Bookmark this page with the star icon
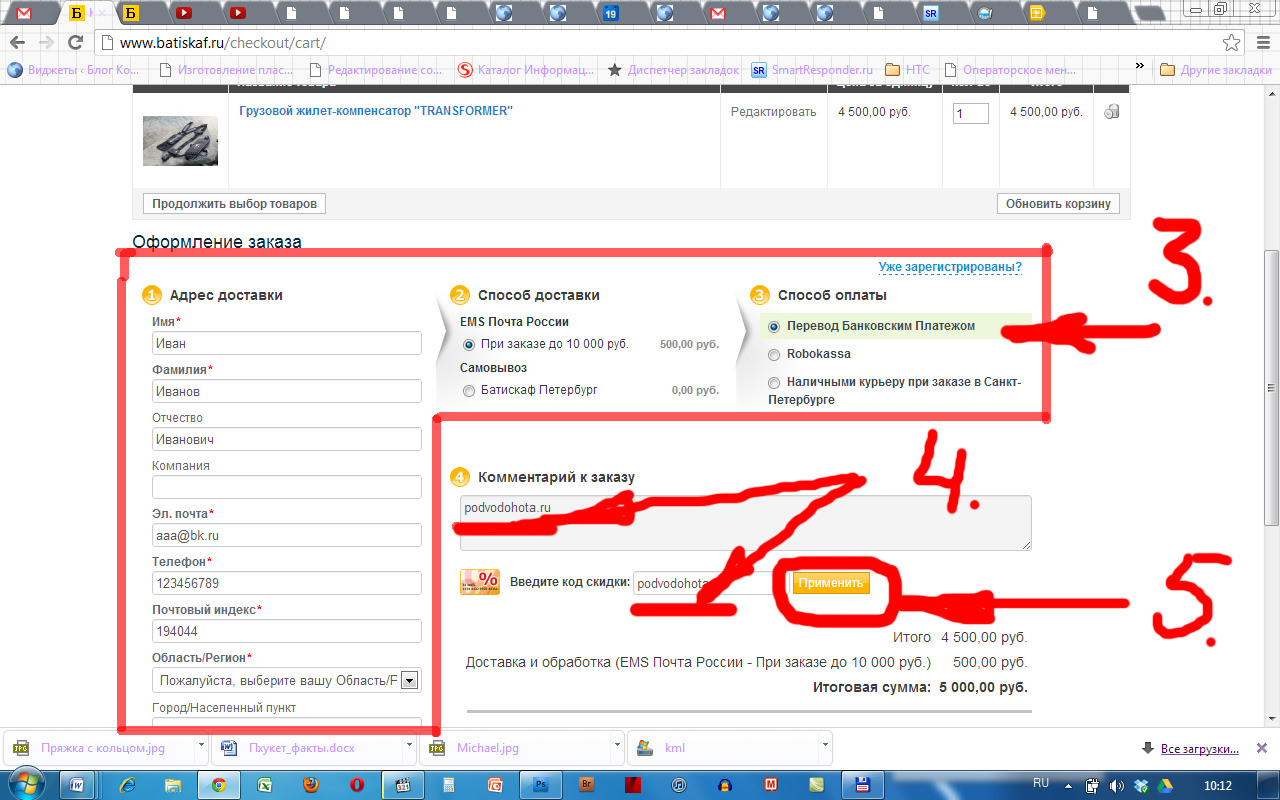1280x800 pixels. [x=1231, y=43]
